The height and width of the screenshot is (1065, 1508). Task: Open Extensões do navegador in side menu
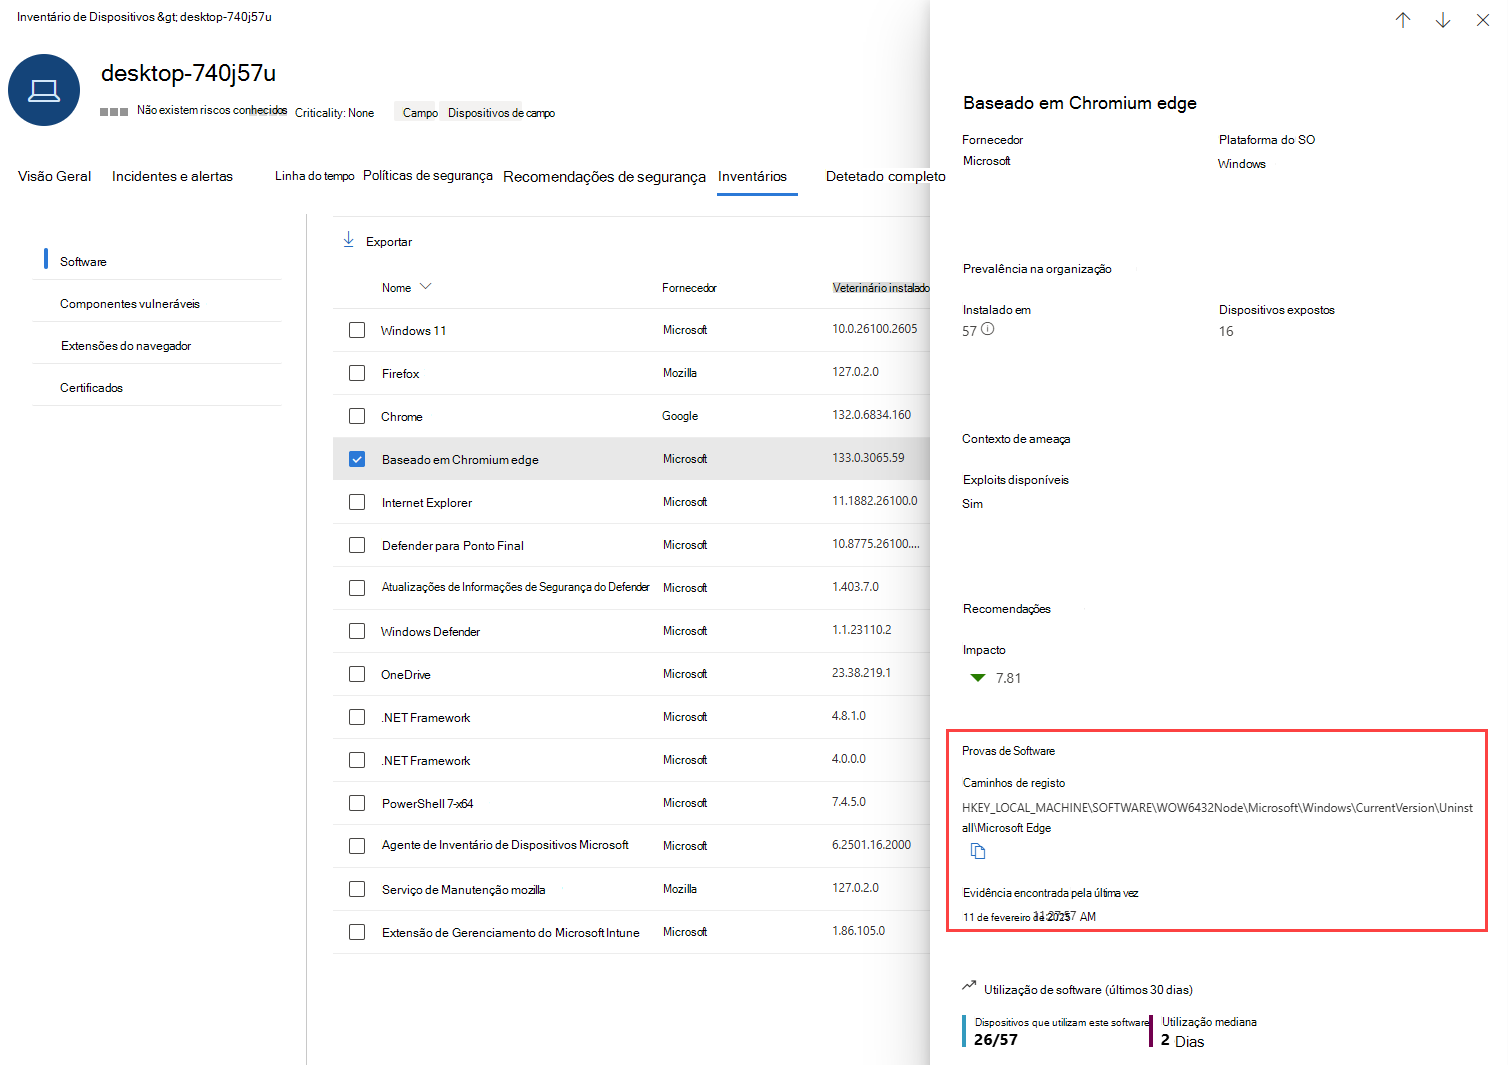click(126, 346)
